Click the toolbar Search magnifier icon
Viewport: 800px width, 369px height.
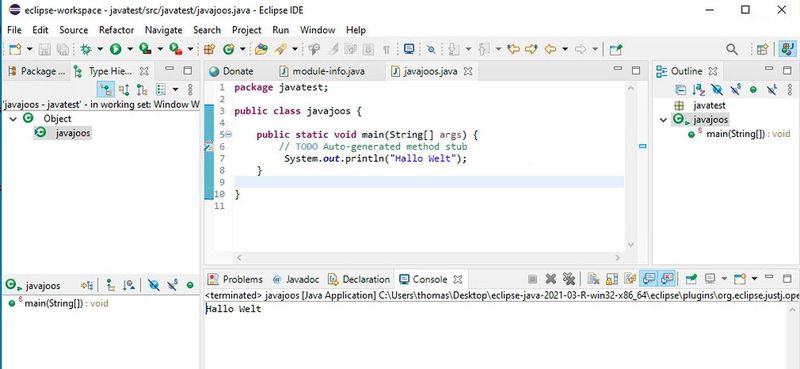point(732,49)
